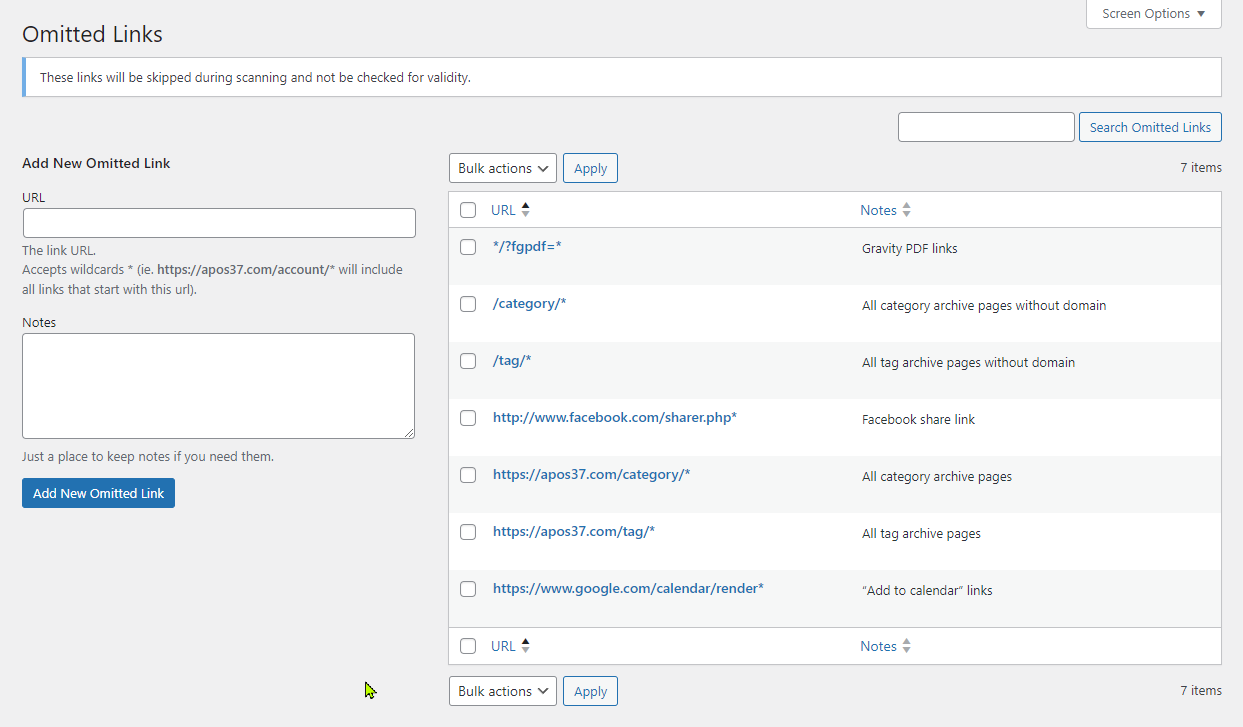Check the Google calendar render row
The width and height of the screenshot is (1243, 727).
(468, 589)
